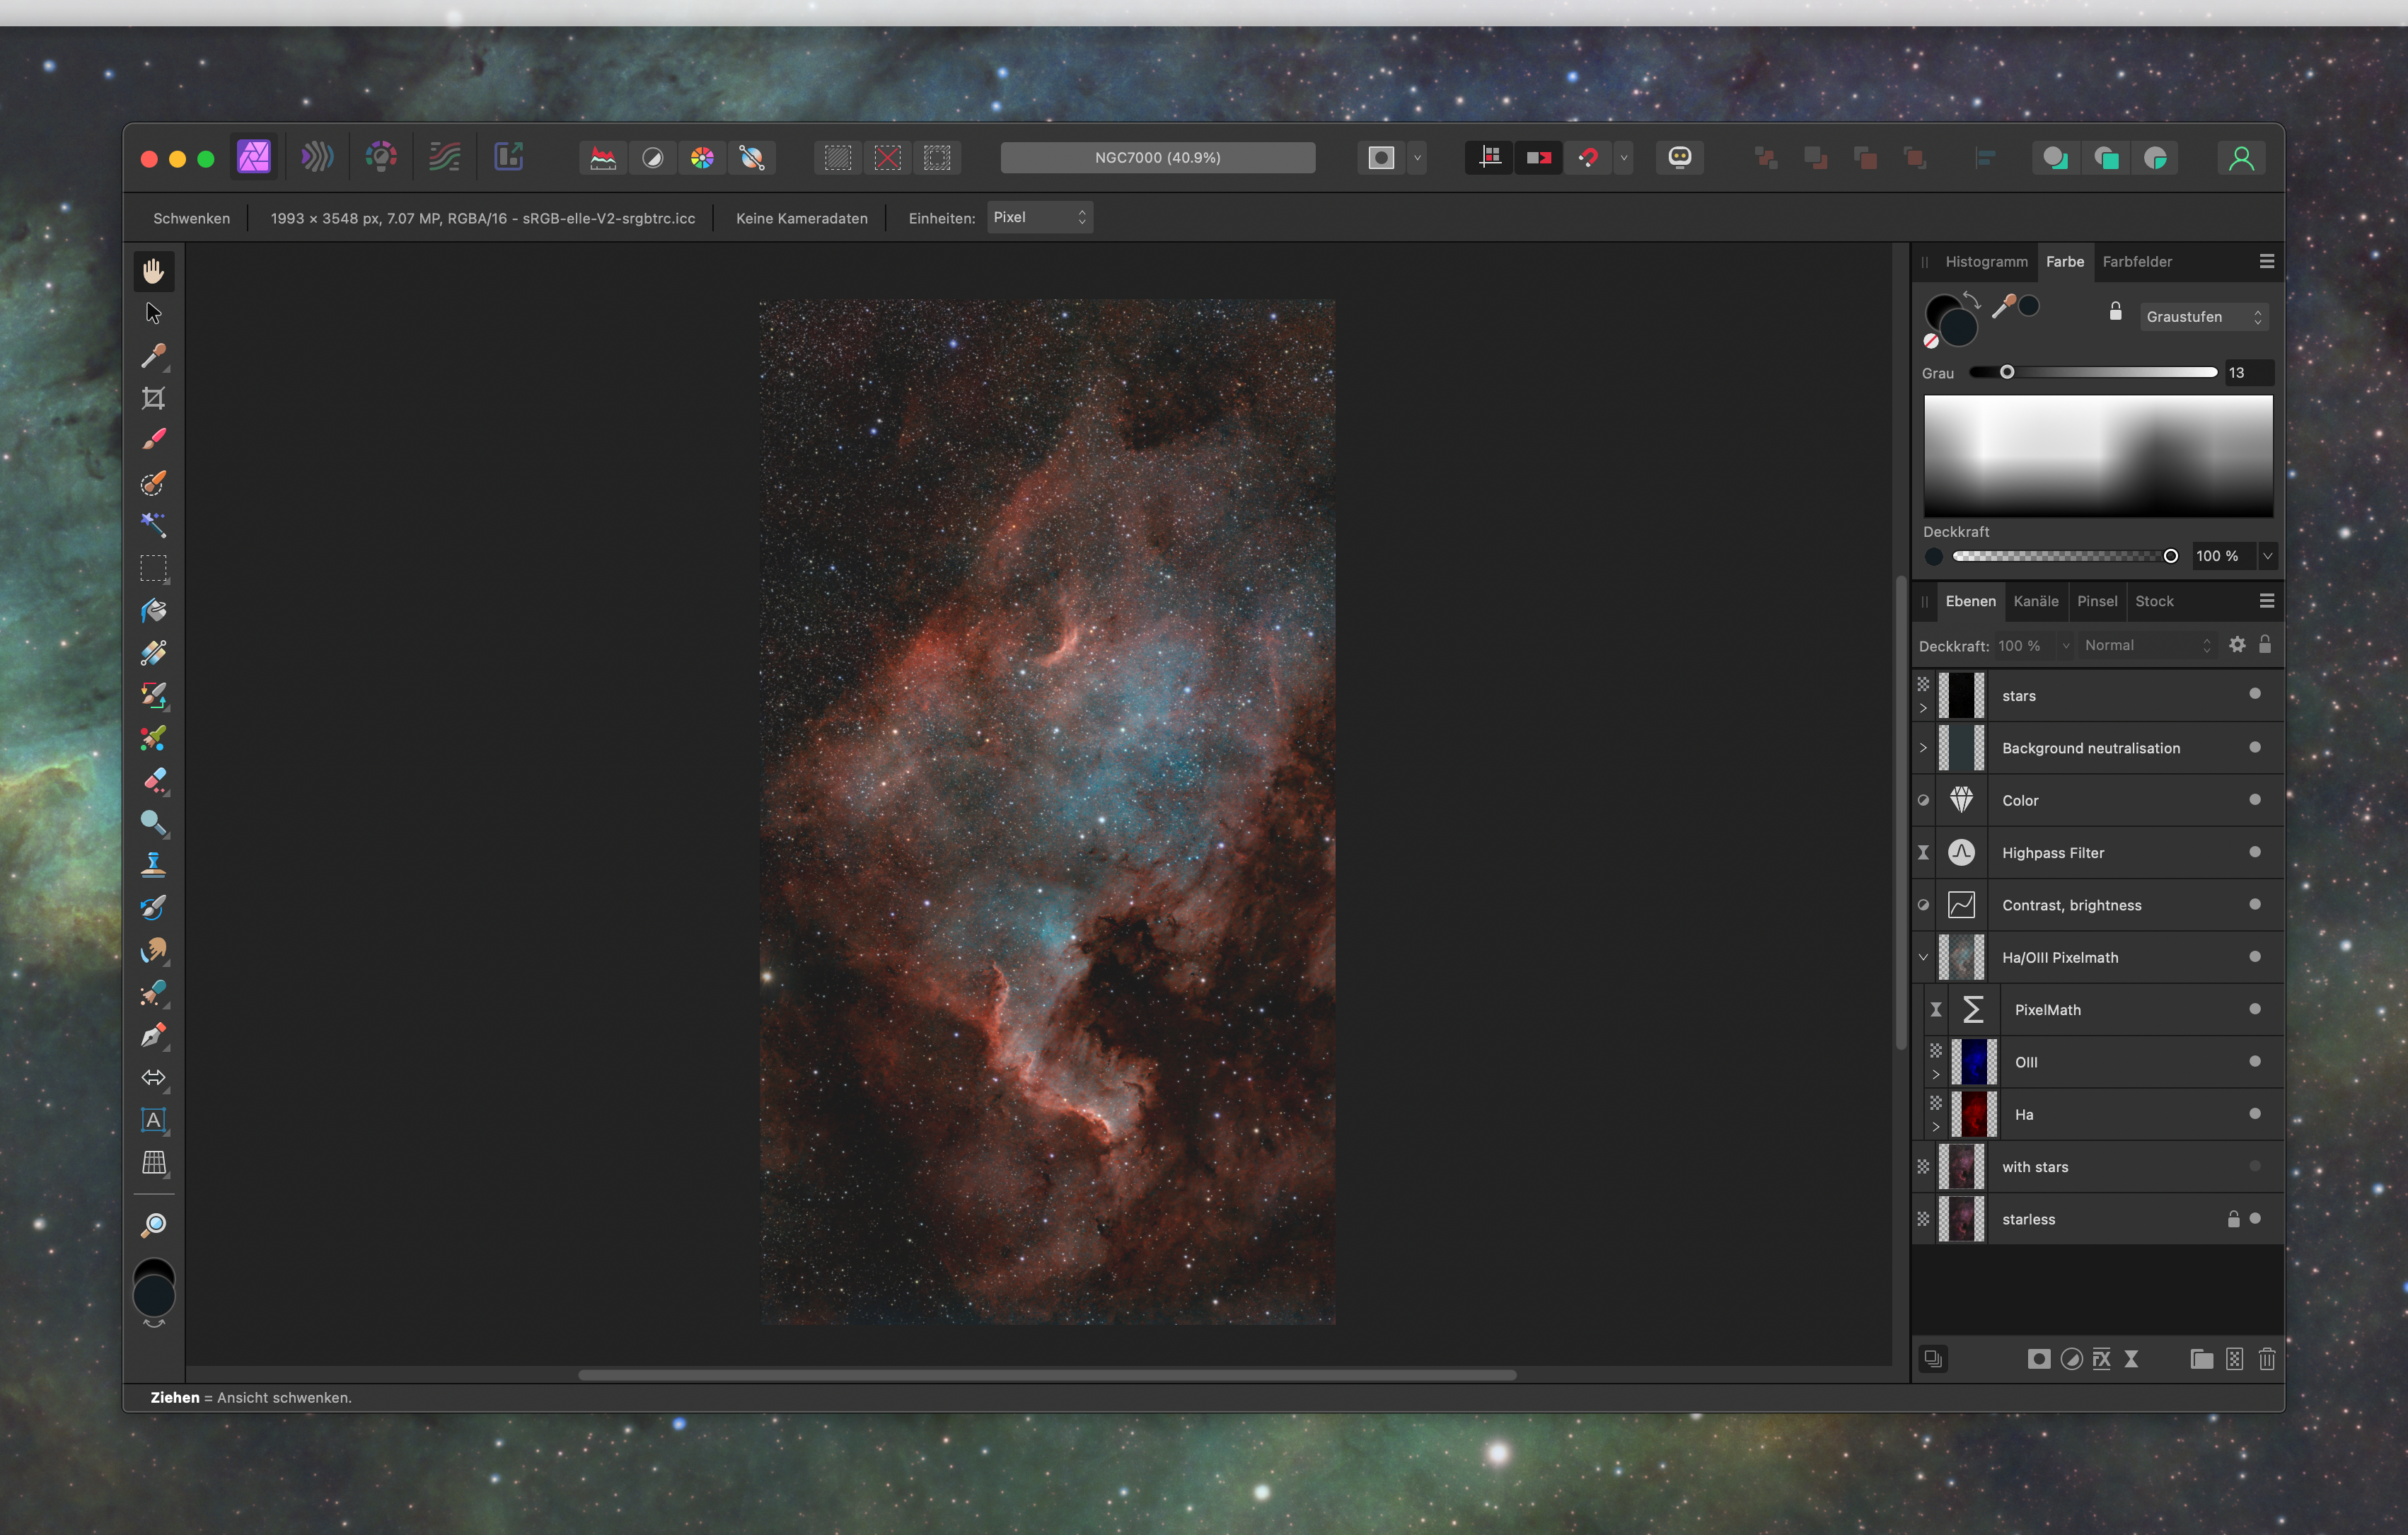Open the Kanäle tab
The width and height of the screenshot is (2408, 1535).
click(x=2035, y=601)
